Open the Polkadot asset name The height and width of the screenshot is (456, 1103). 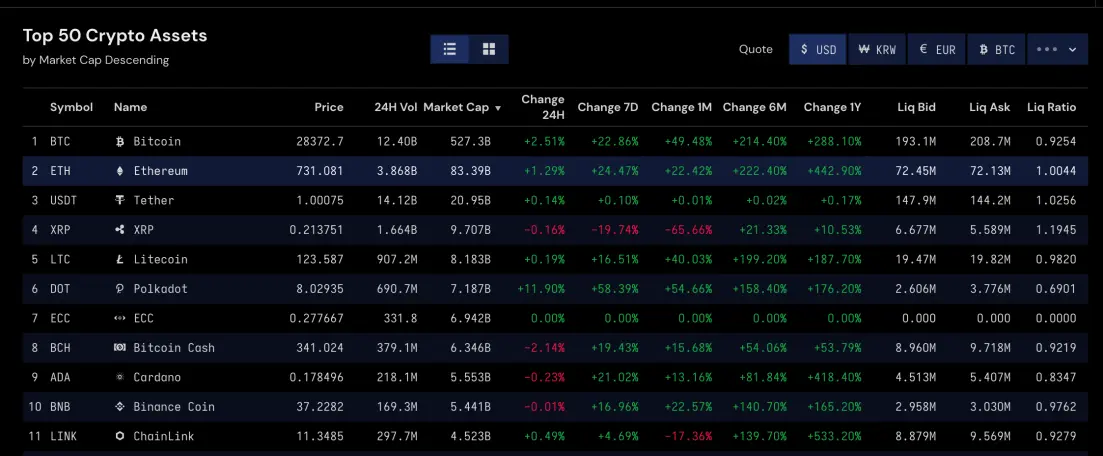point(160,289)
